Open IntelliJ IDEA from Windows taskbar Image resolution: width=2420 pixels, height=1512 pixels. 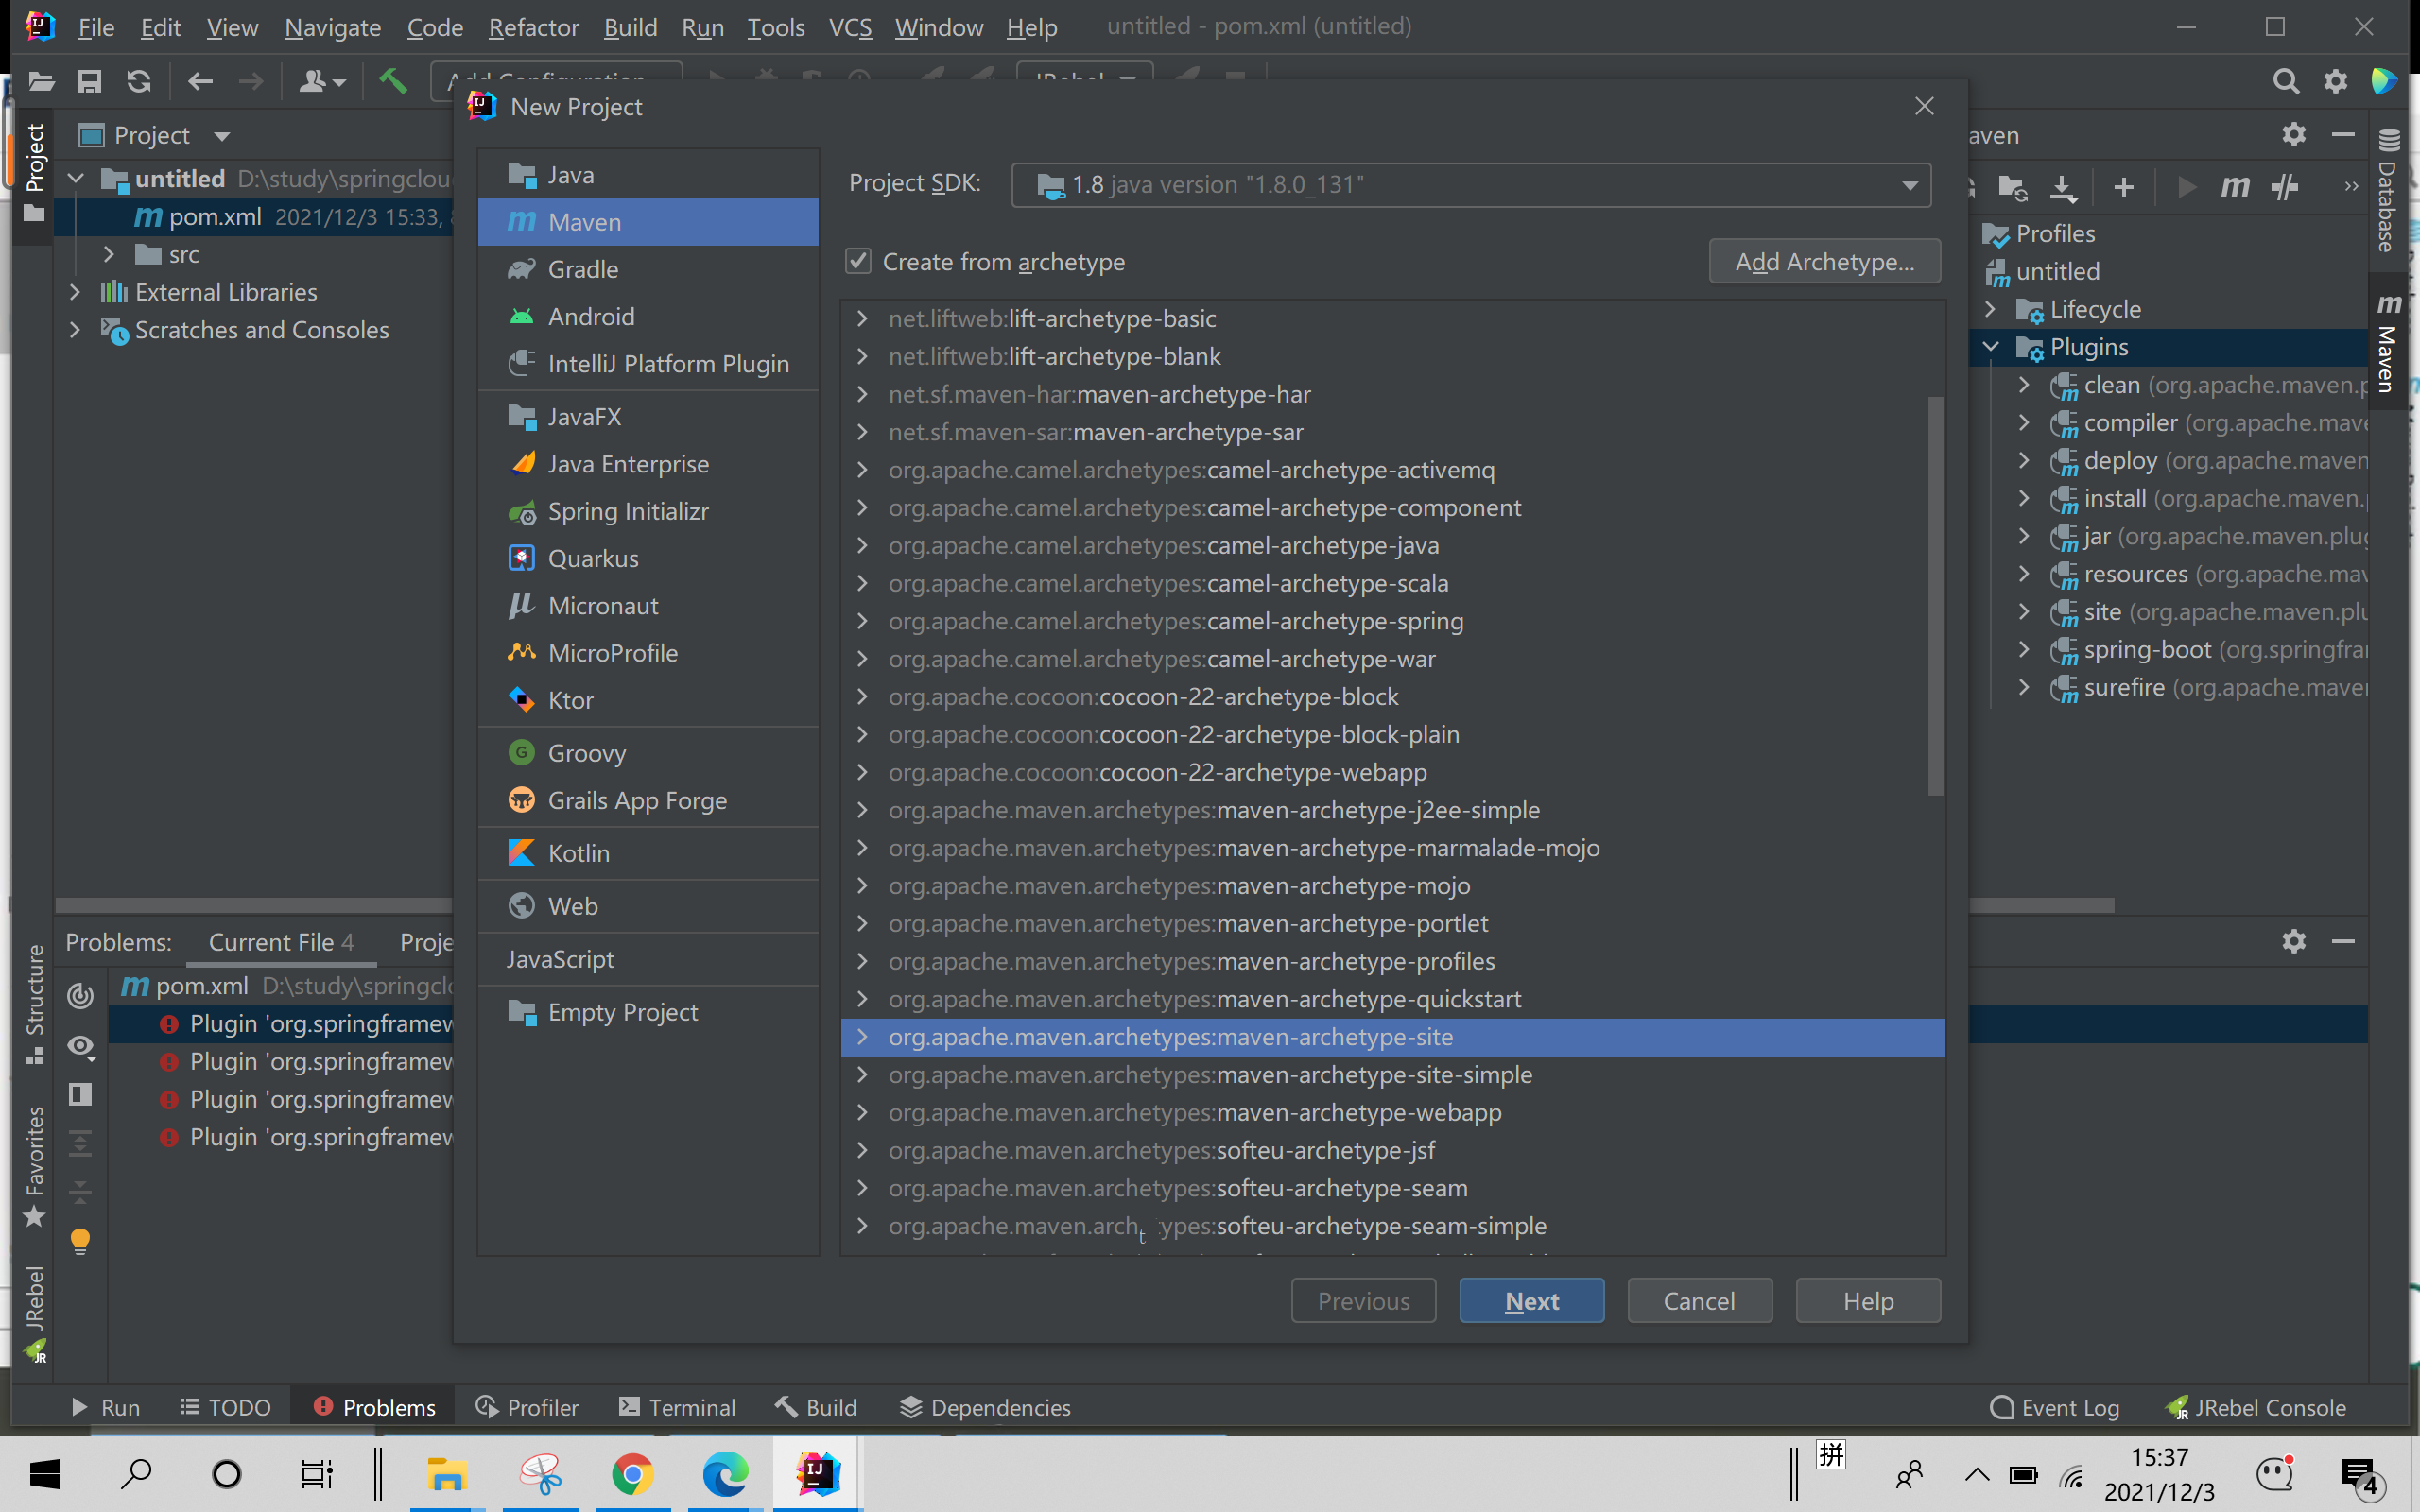(817, 1474)
